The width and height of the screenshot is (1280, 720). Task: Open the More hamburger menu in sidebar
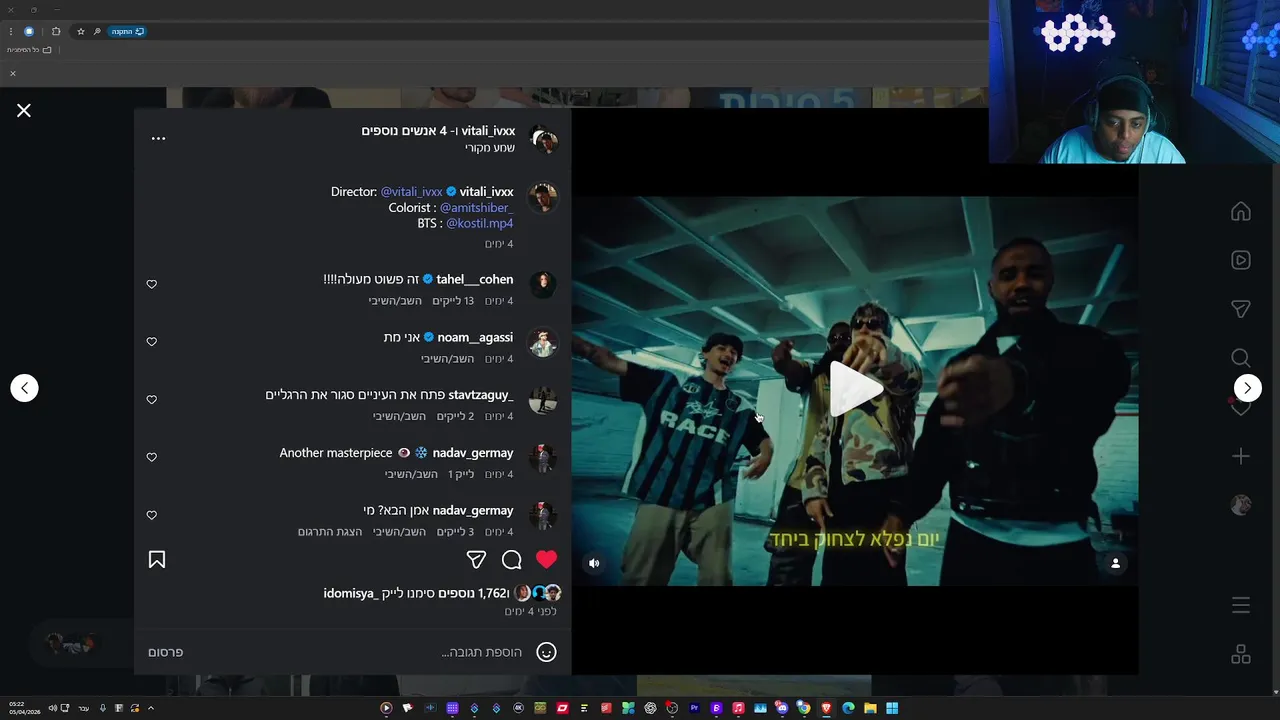(x=1241, y=605)
